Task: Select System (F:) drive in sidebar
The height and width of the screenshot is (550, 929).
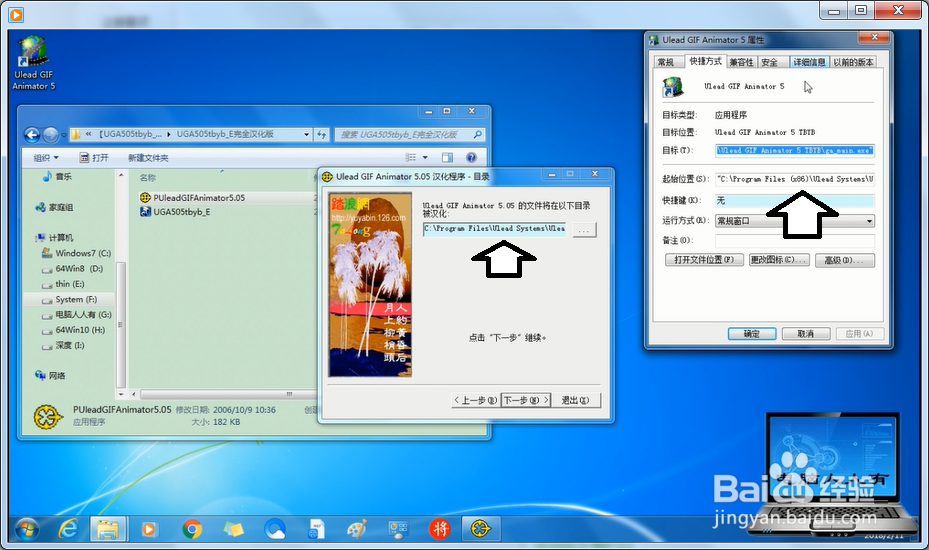Action: tap(69, 299)
